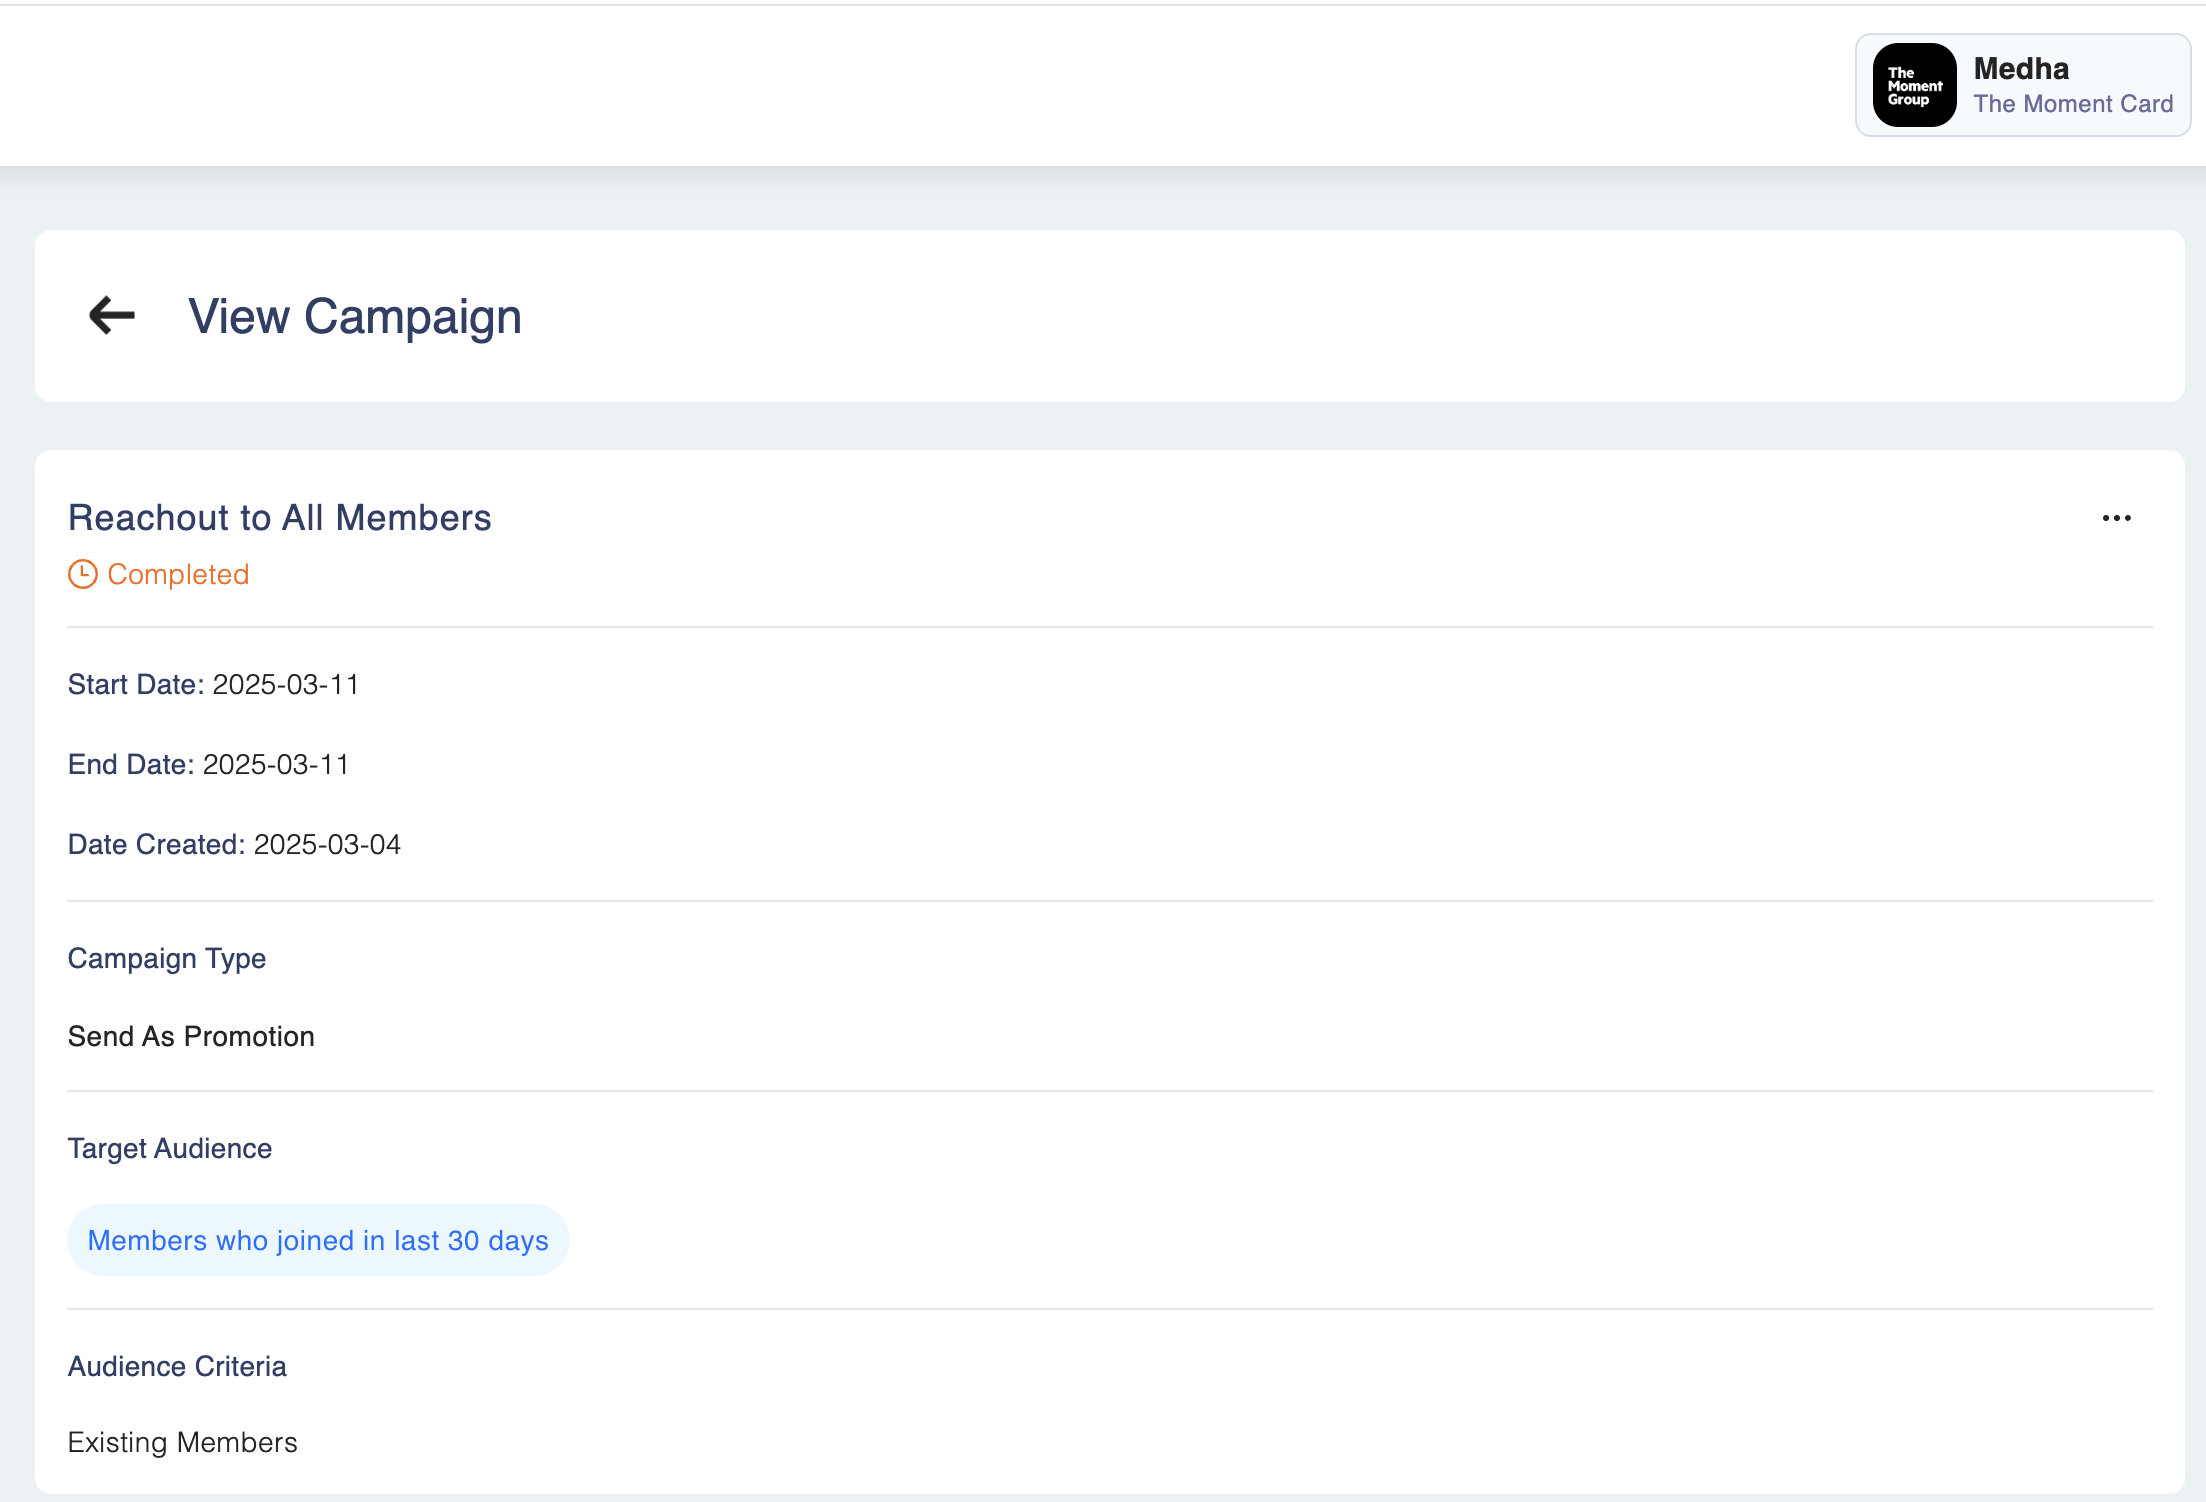Click the back arrow icon

pyautogui.click(x=112, y=316)
